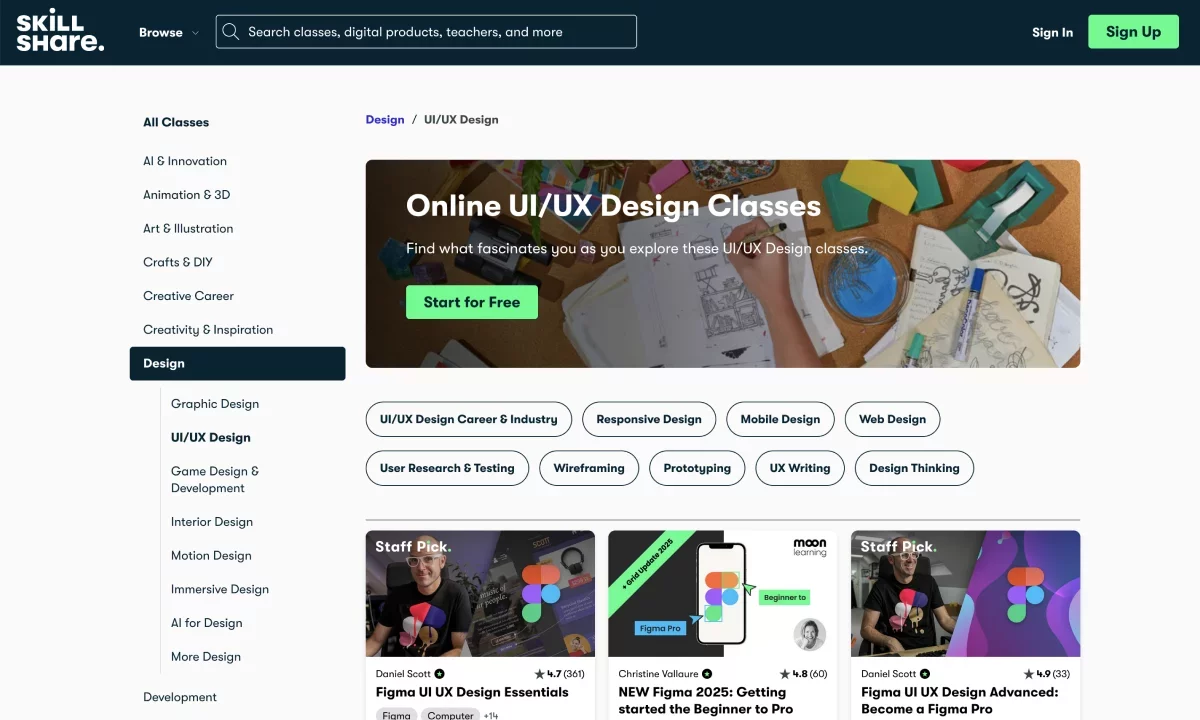This screenshot has height=720, width=1200.
Task: Open Figma UI UX Design Advanced thumbnail
Action: [x=965, y=593]
